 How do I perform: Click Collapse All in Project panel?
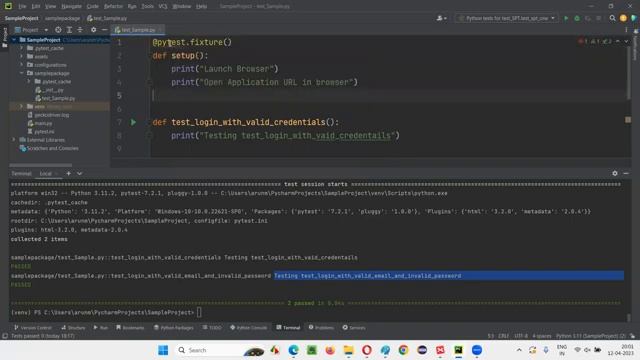point(80,30)
